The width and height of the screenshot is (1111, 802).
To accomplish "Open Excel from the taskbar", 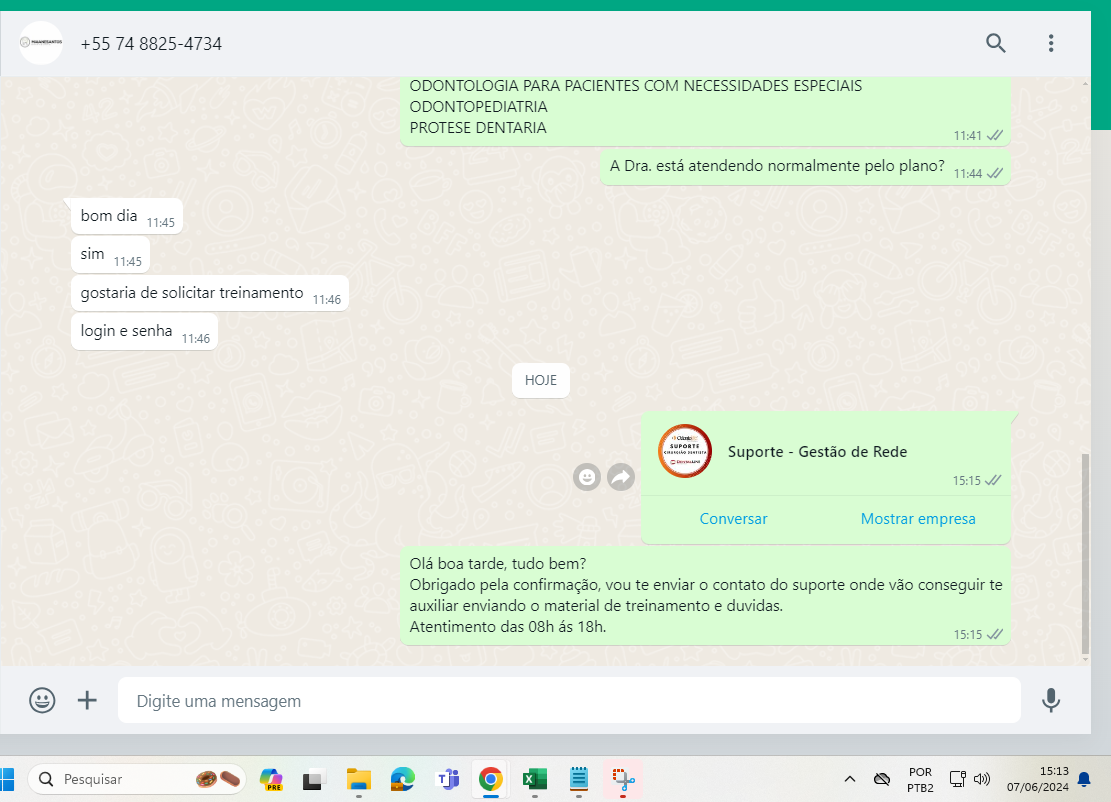I will pyautogui.click(x=534, y=779).
